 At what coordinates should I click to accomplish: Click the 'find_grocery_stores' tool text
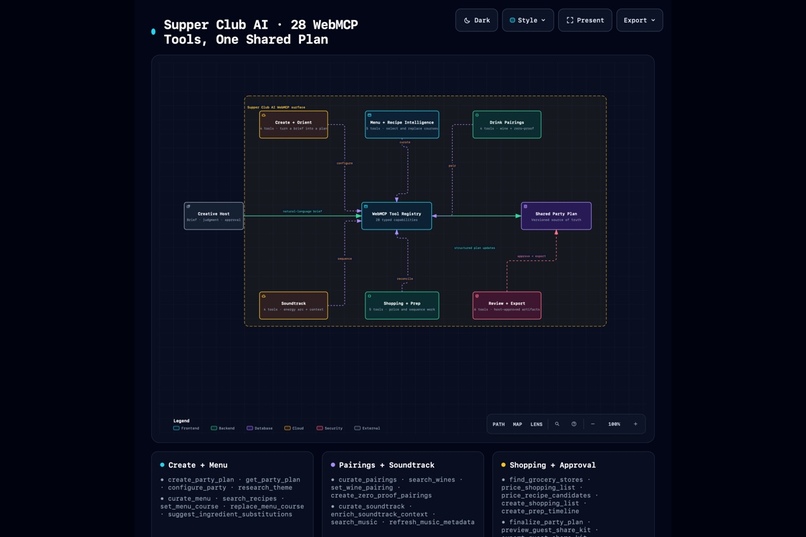tap(546, 479)
